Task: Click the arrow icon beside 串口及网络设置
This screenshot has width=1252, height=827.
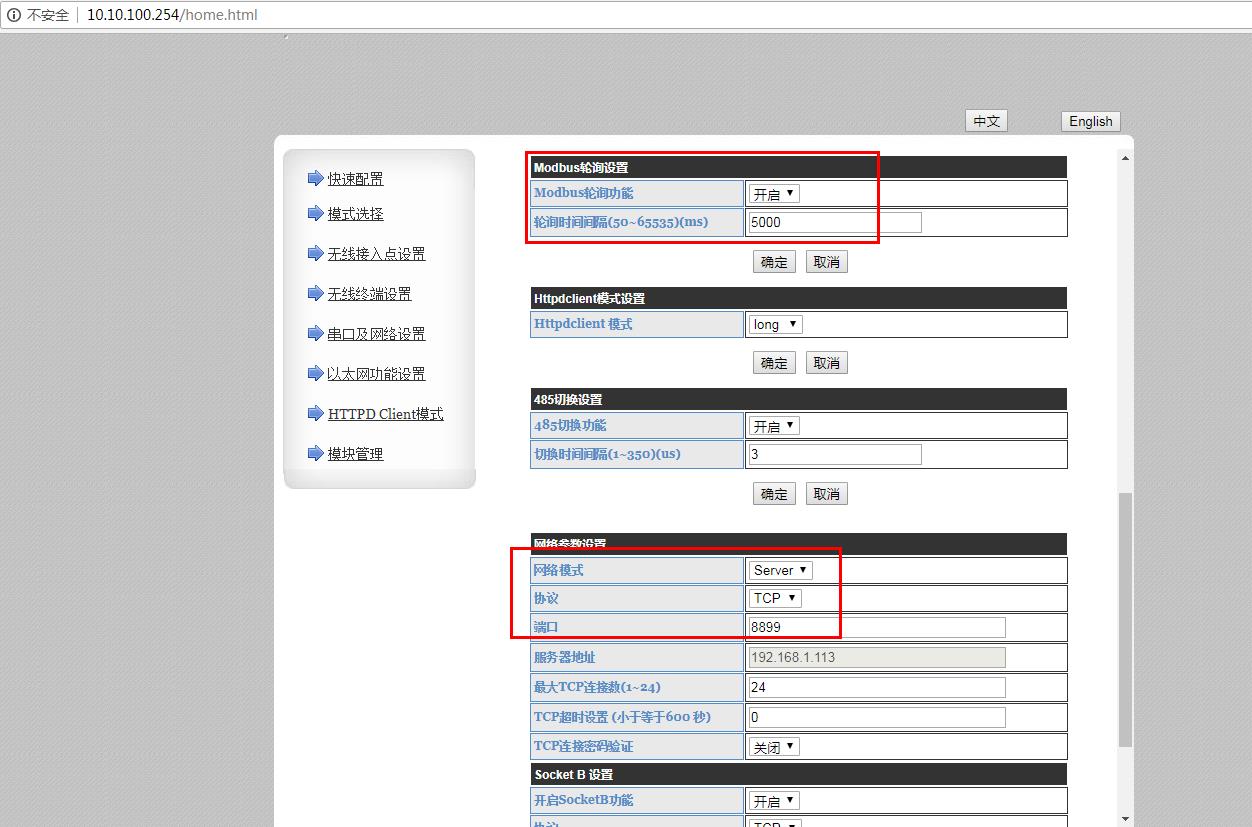Action: (315, 333)
